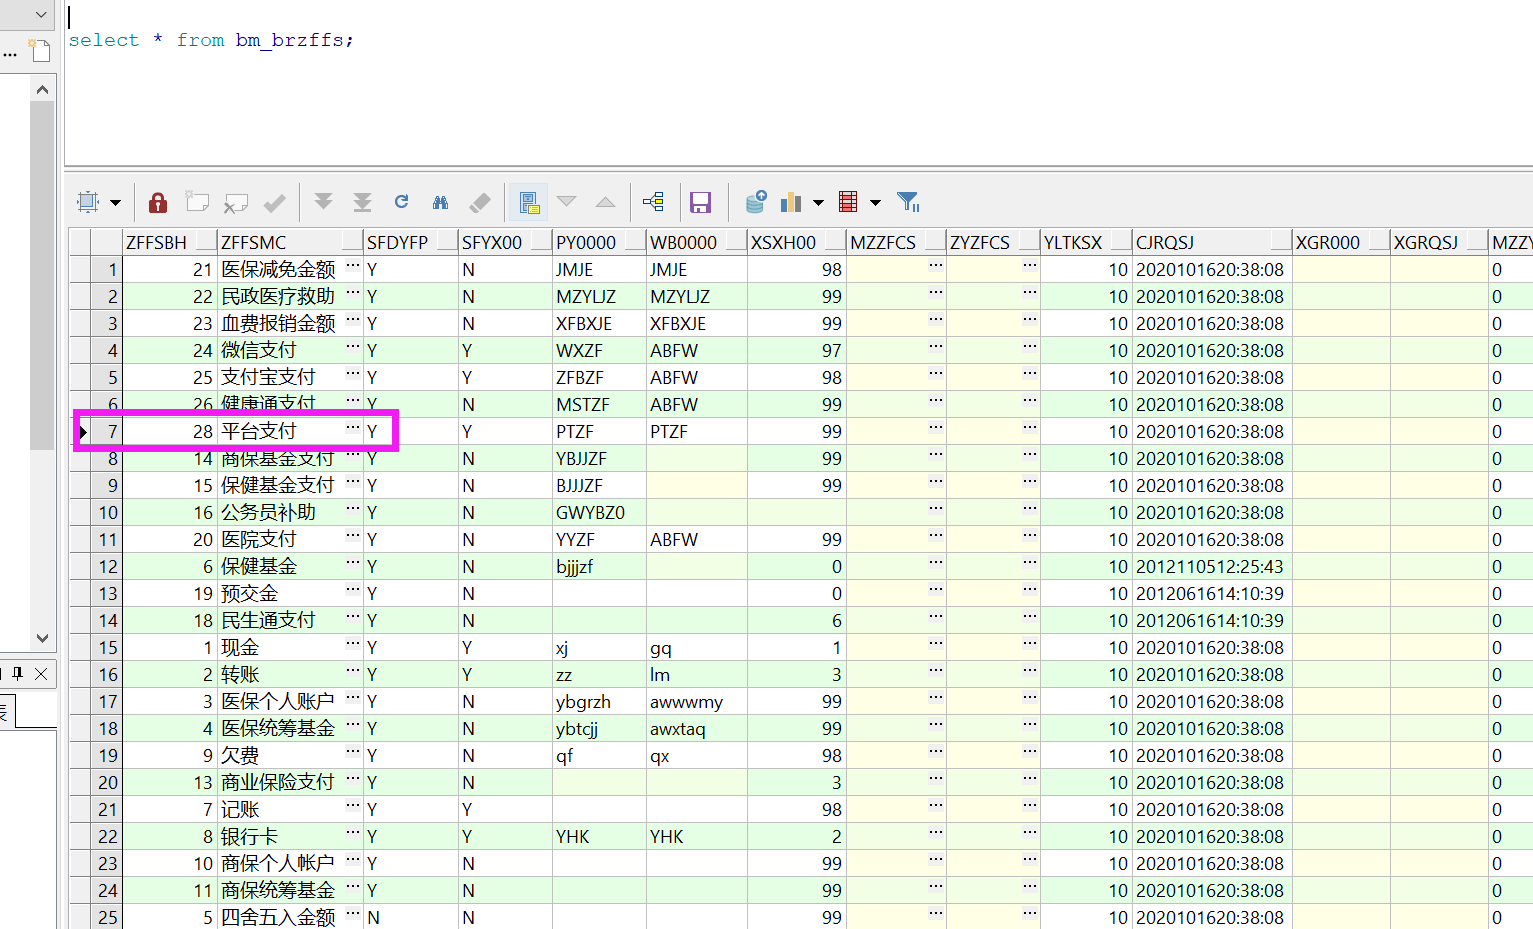
Task: Expand the bar chart dropdown arrow
Action: coord(818,203)
